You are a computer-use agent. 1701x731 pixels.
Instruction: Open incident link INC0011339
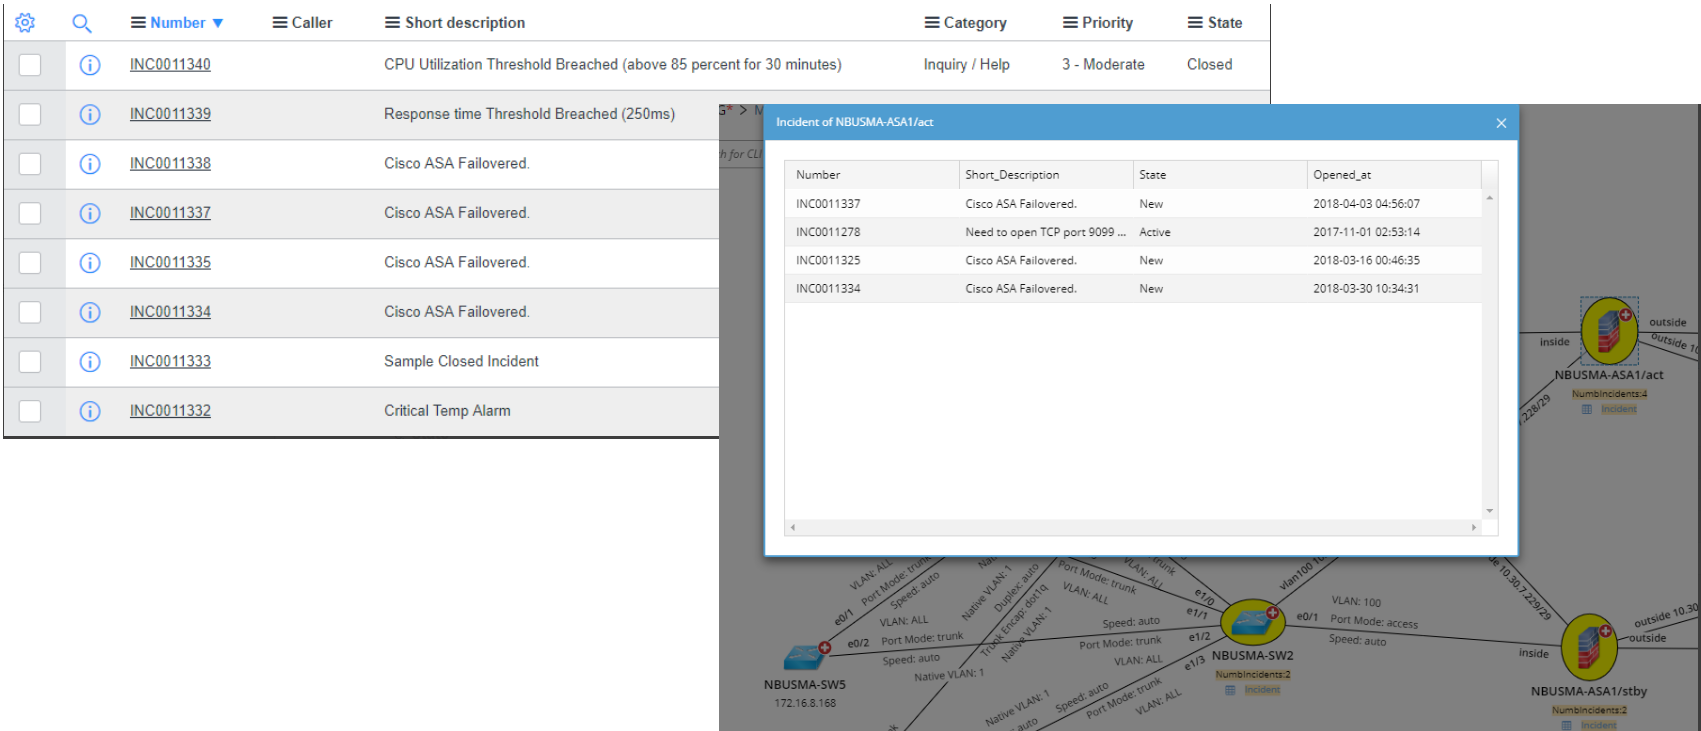(170, 114)
